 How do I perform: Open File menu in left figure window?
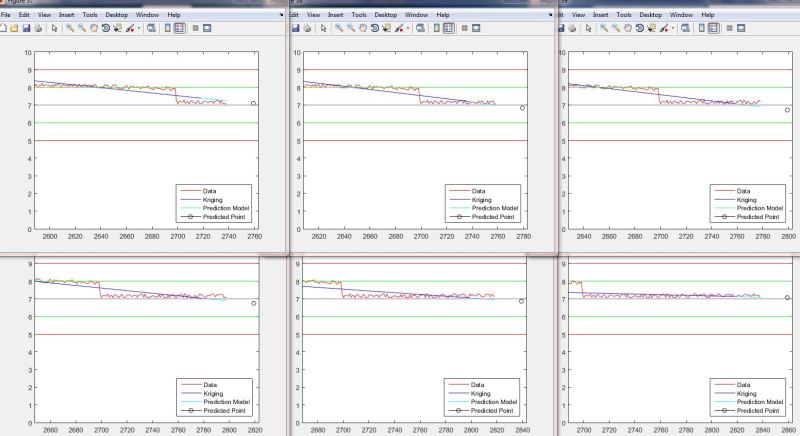6,15
